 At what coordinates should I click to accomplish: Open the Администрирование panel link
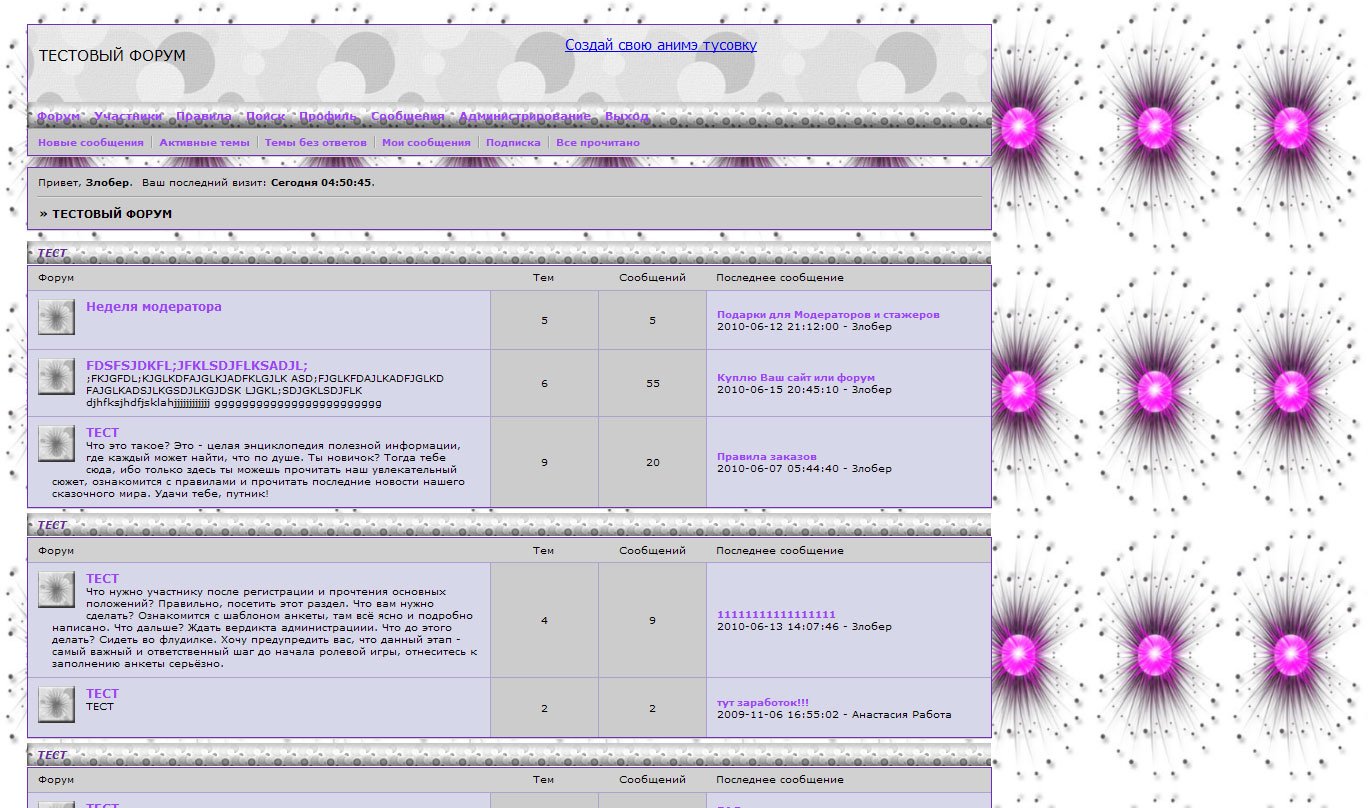[525, 116]
